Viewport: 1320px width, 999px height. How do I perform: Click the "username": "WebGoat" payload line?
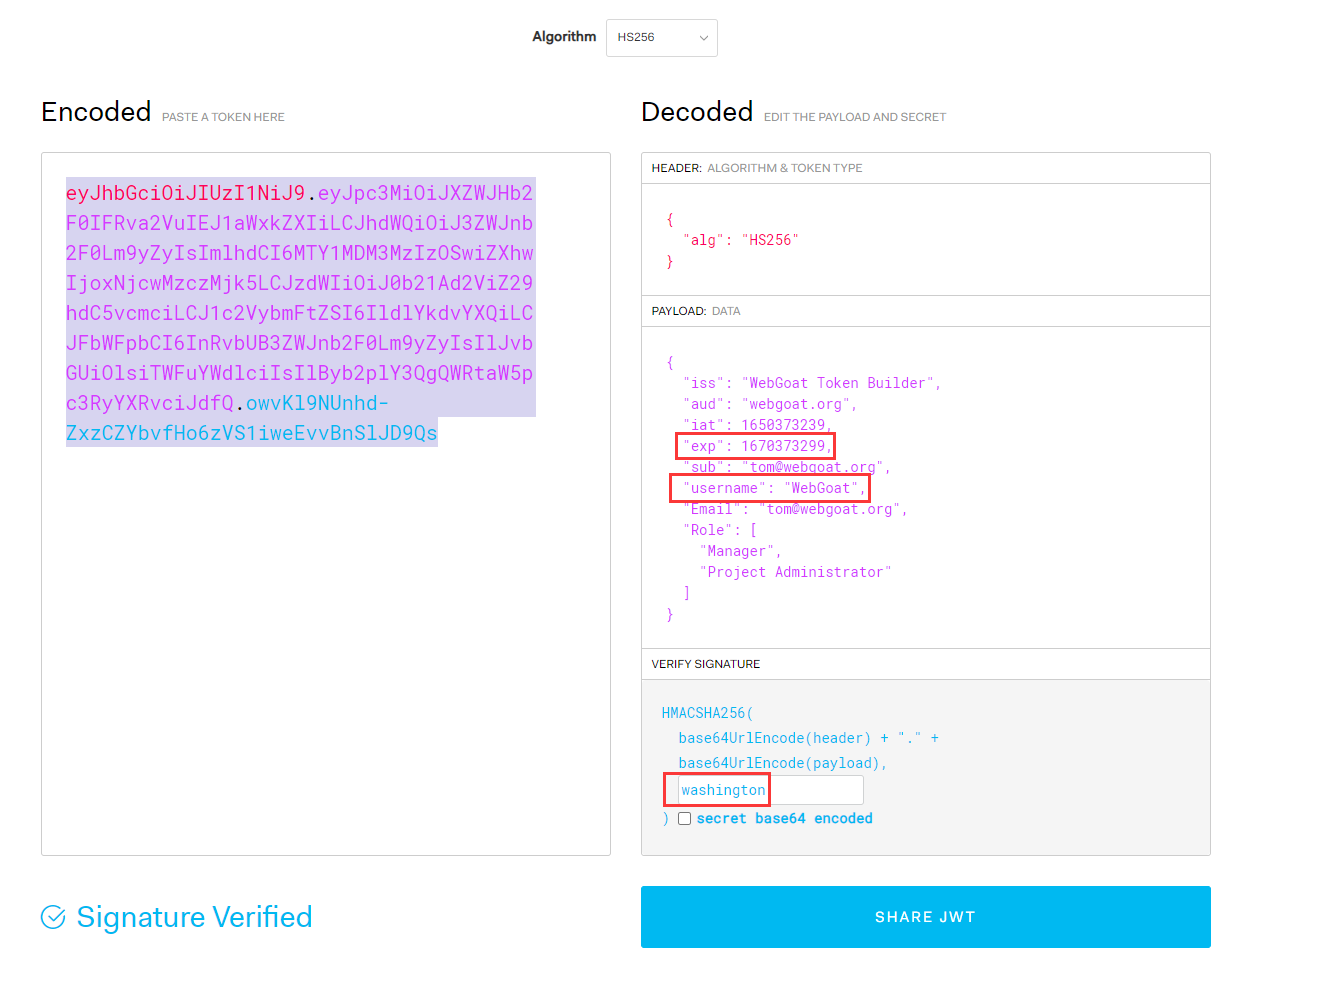pos(775,488)
